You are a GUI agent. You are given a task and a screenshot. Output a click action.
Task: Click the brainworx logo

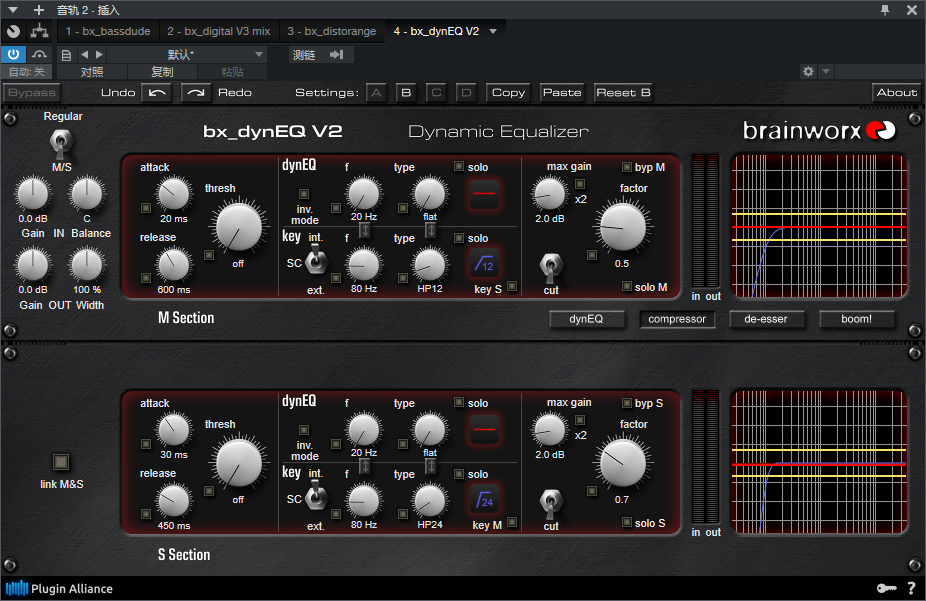819,130
